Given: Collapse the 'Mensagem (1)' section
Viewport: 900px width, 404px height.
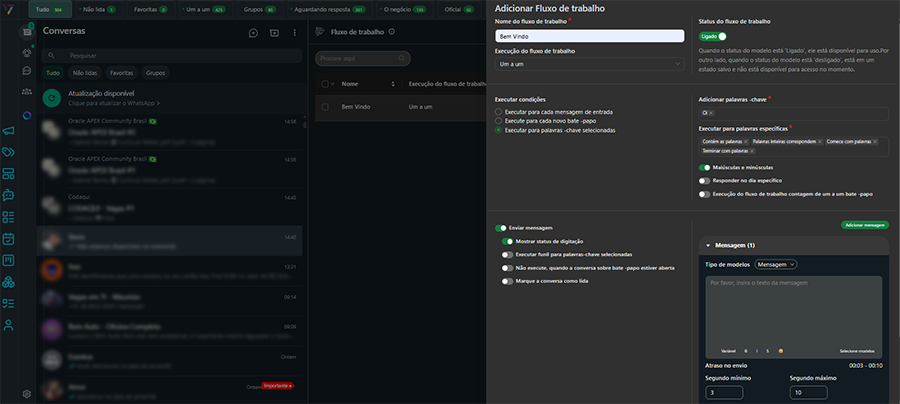Looking at the screenshot, I should pos(709,245).
